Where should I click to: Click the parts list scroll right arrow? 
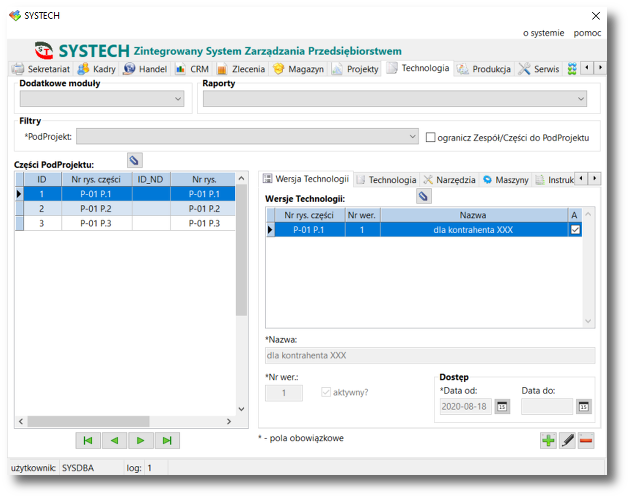[x=229, y=421]
